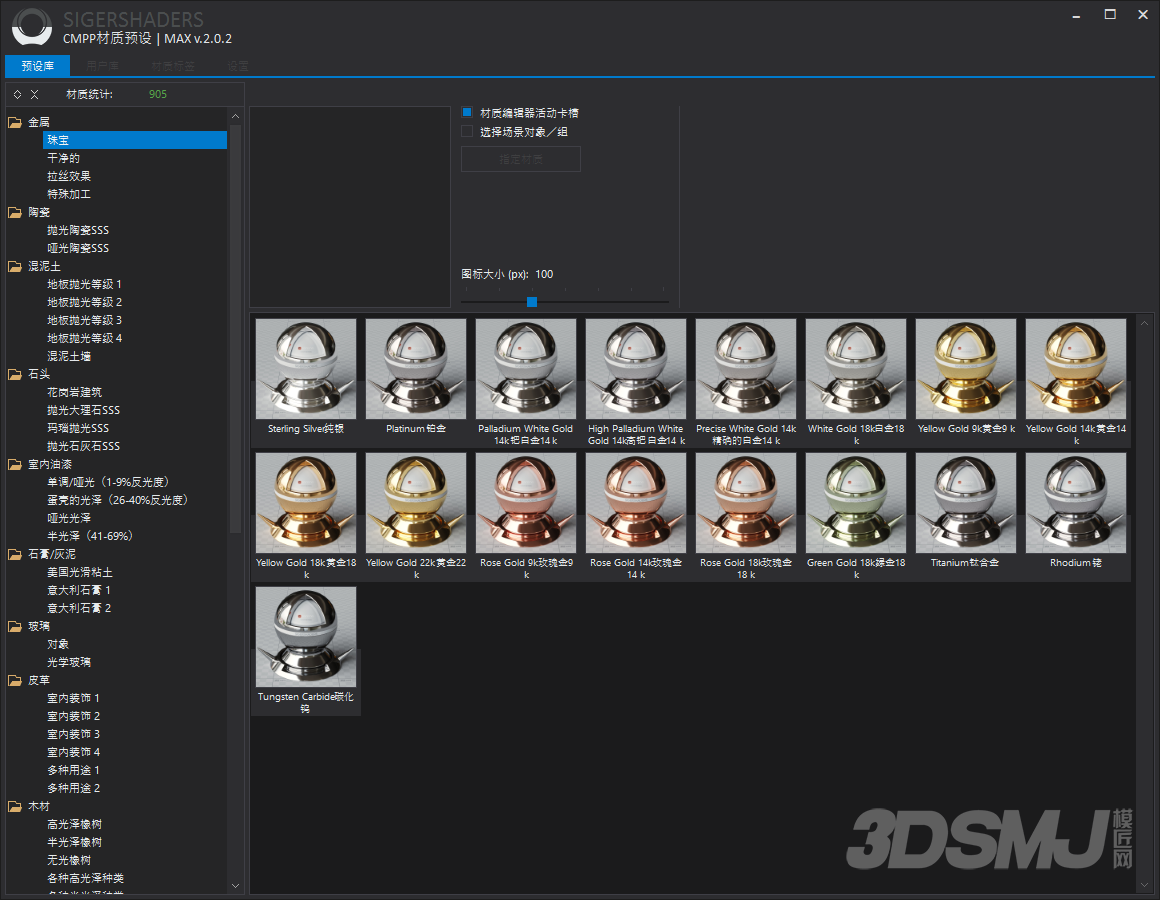Toggle the 选择场景对象/组 checkbox
The height and width of the screenshot is (900, 1160).
(467, 131)
